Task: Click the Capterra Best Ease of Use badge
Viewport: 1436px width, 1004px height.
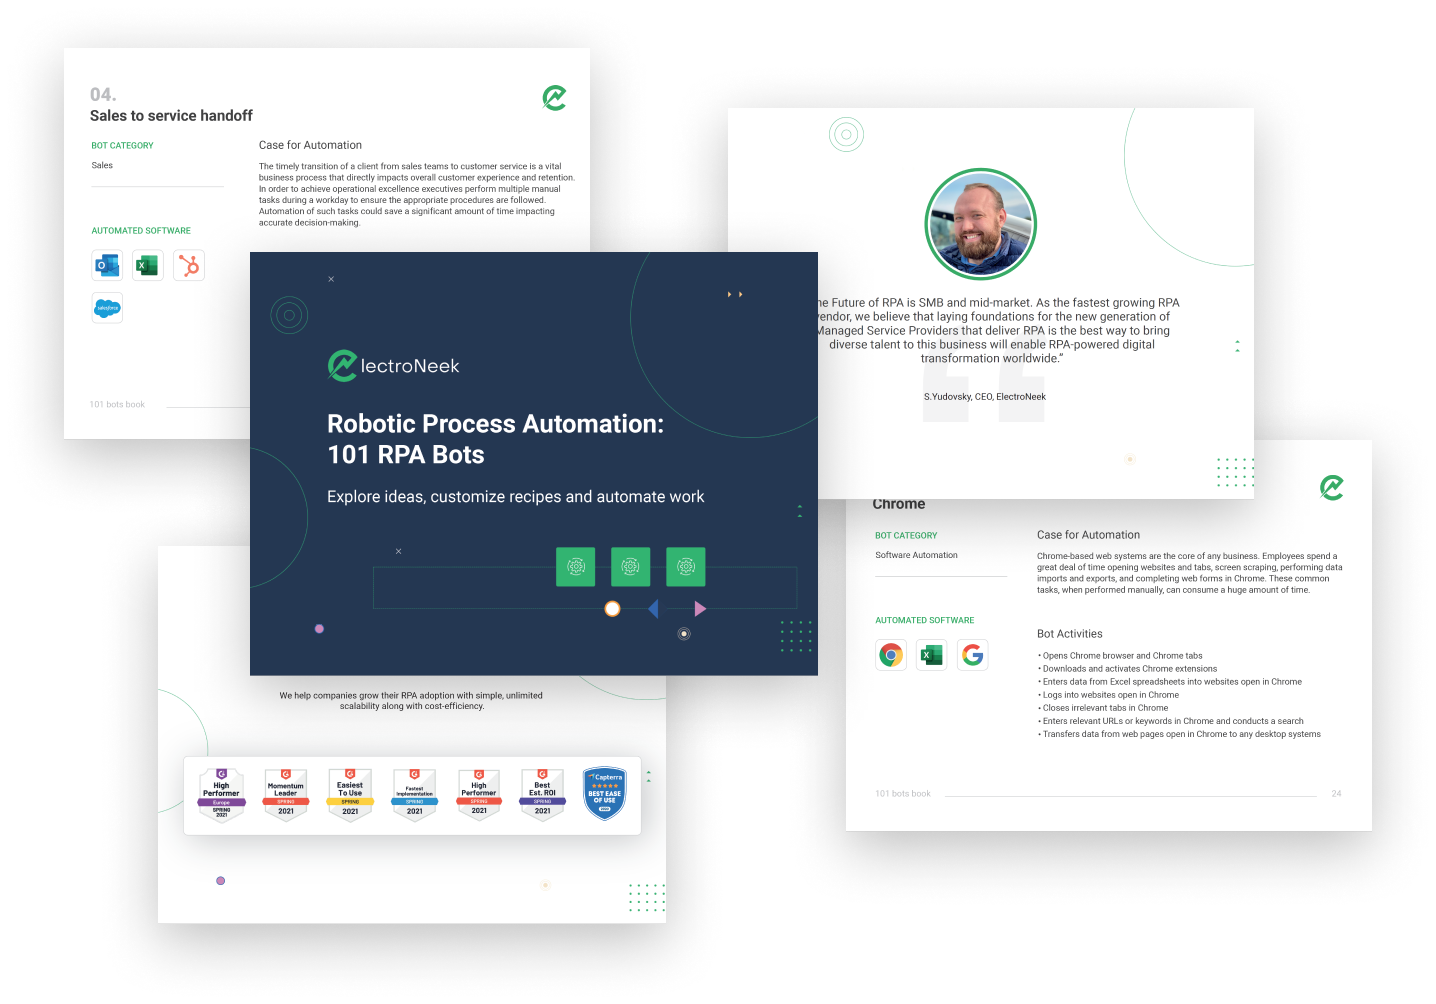Action: (605, 794)
